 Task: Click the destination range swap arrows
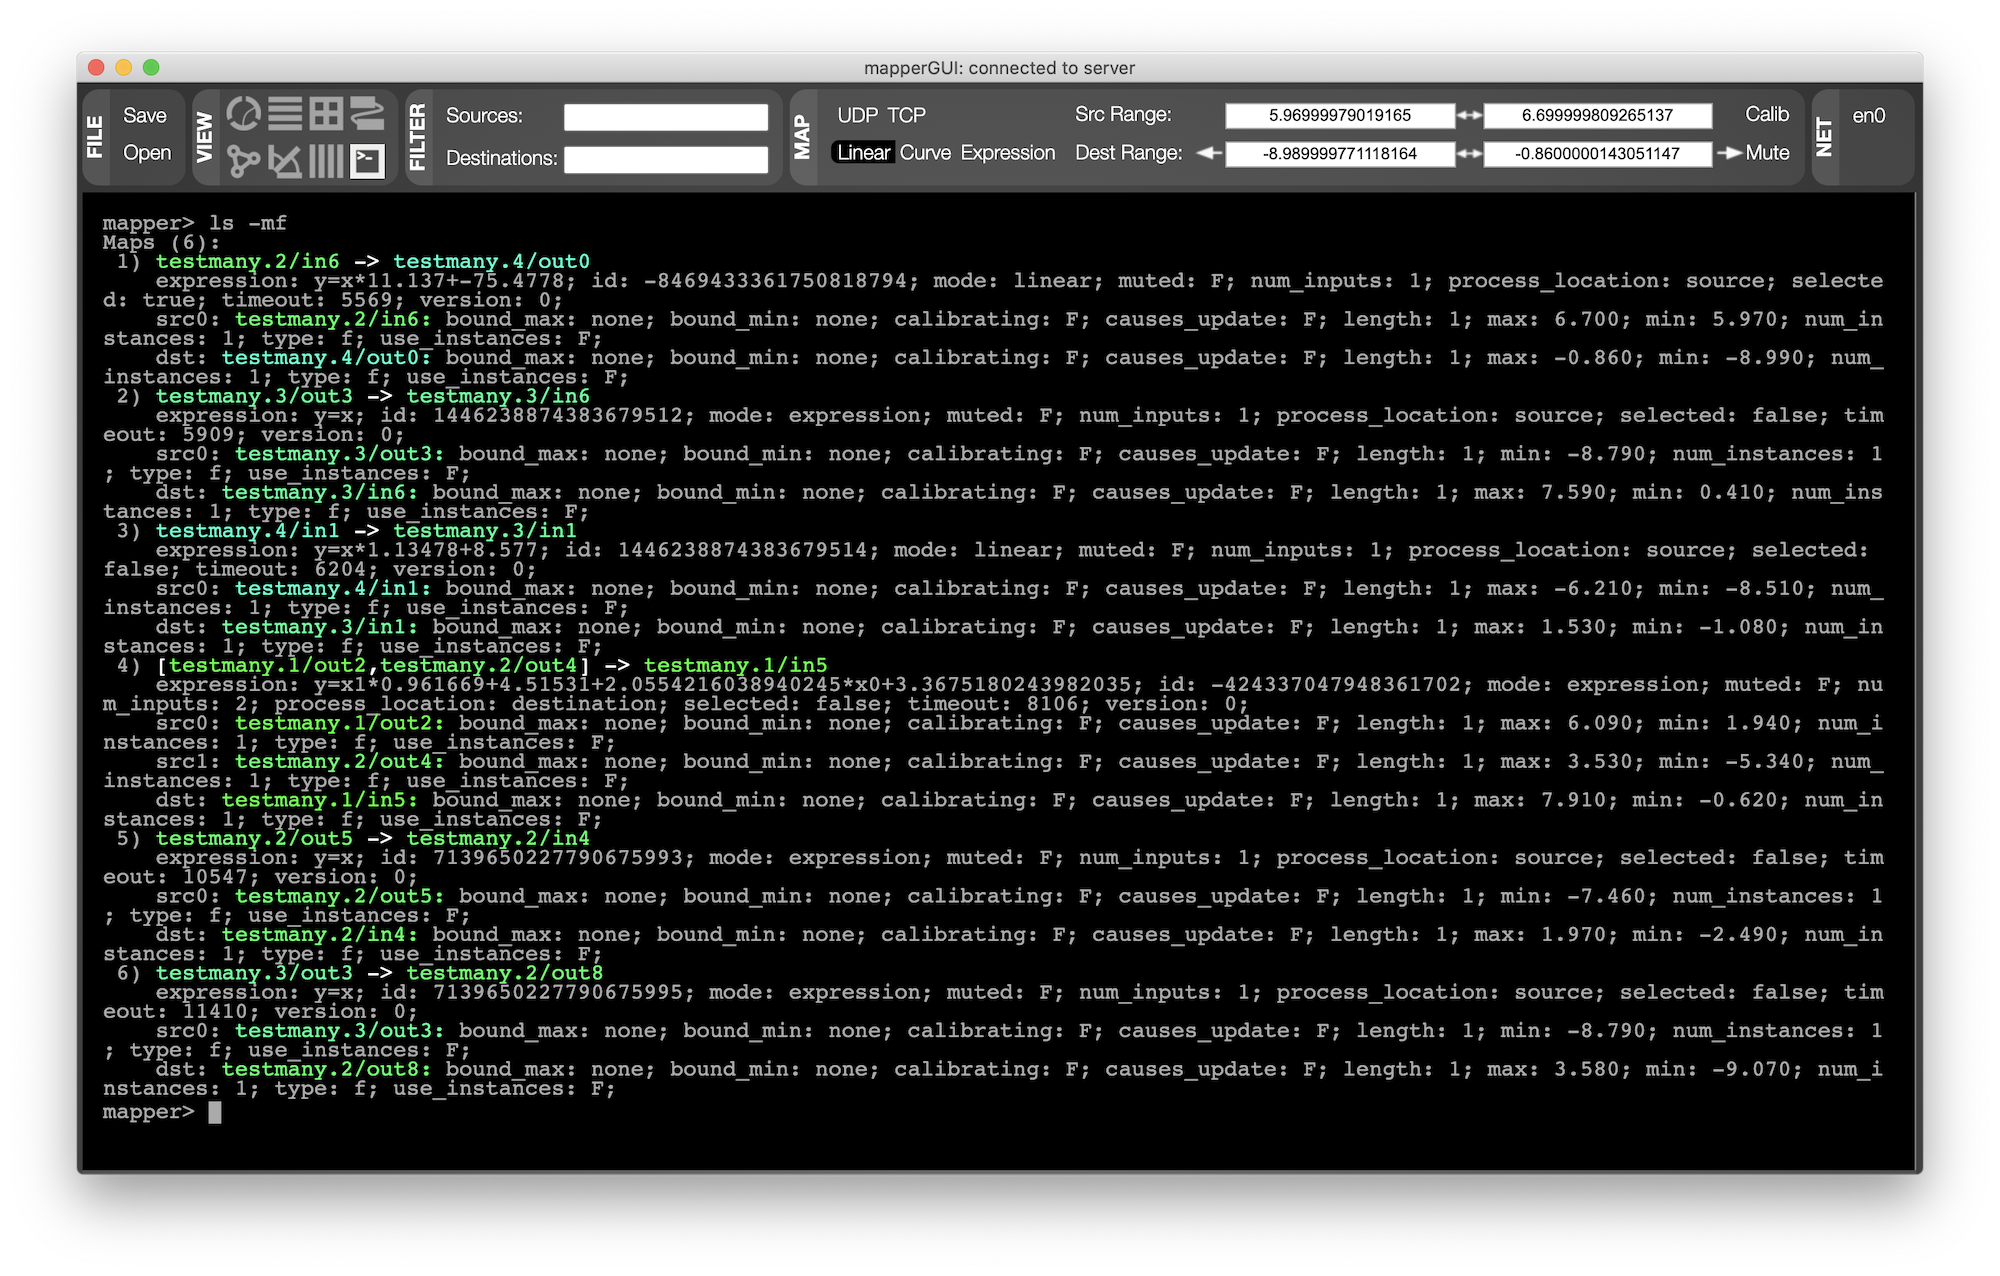[1469, 154]
